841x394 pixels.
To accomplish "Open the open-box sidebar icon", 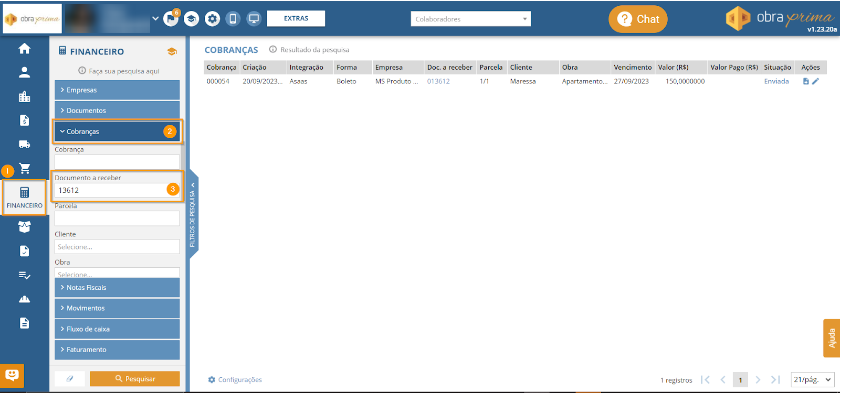I will [24, 227].
